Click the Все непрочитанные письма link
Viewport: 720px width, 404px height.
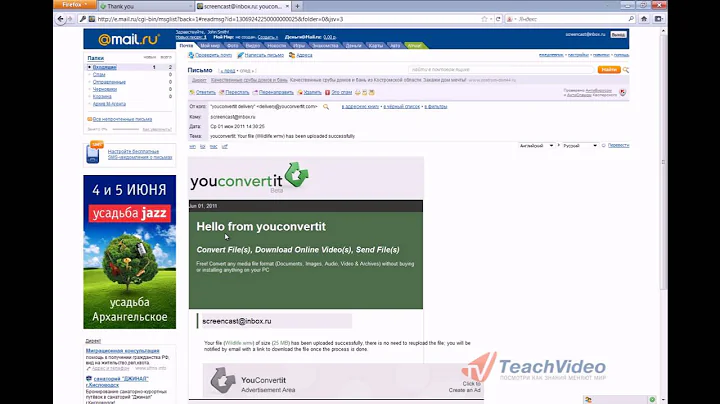(x=122, y=119)
